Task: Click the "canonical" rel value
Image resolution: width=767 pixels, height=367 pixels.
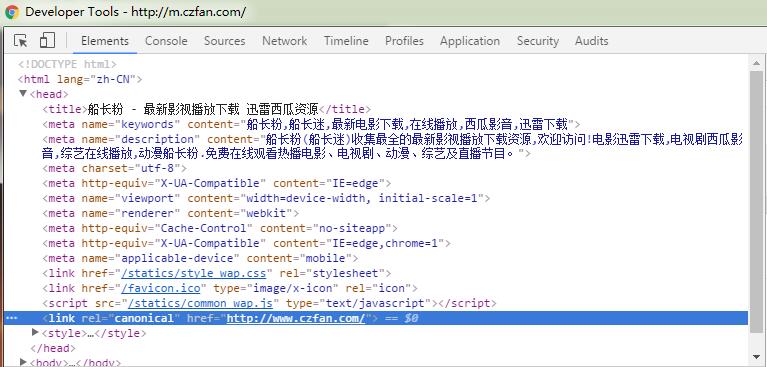Action: [144, 318]
